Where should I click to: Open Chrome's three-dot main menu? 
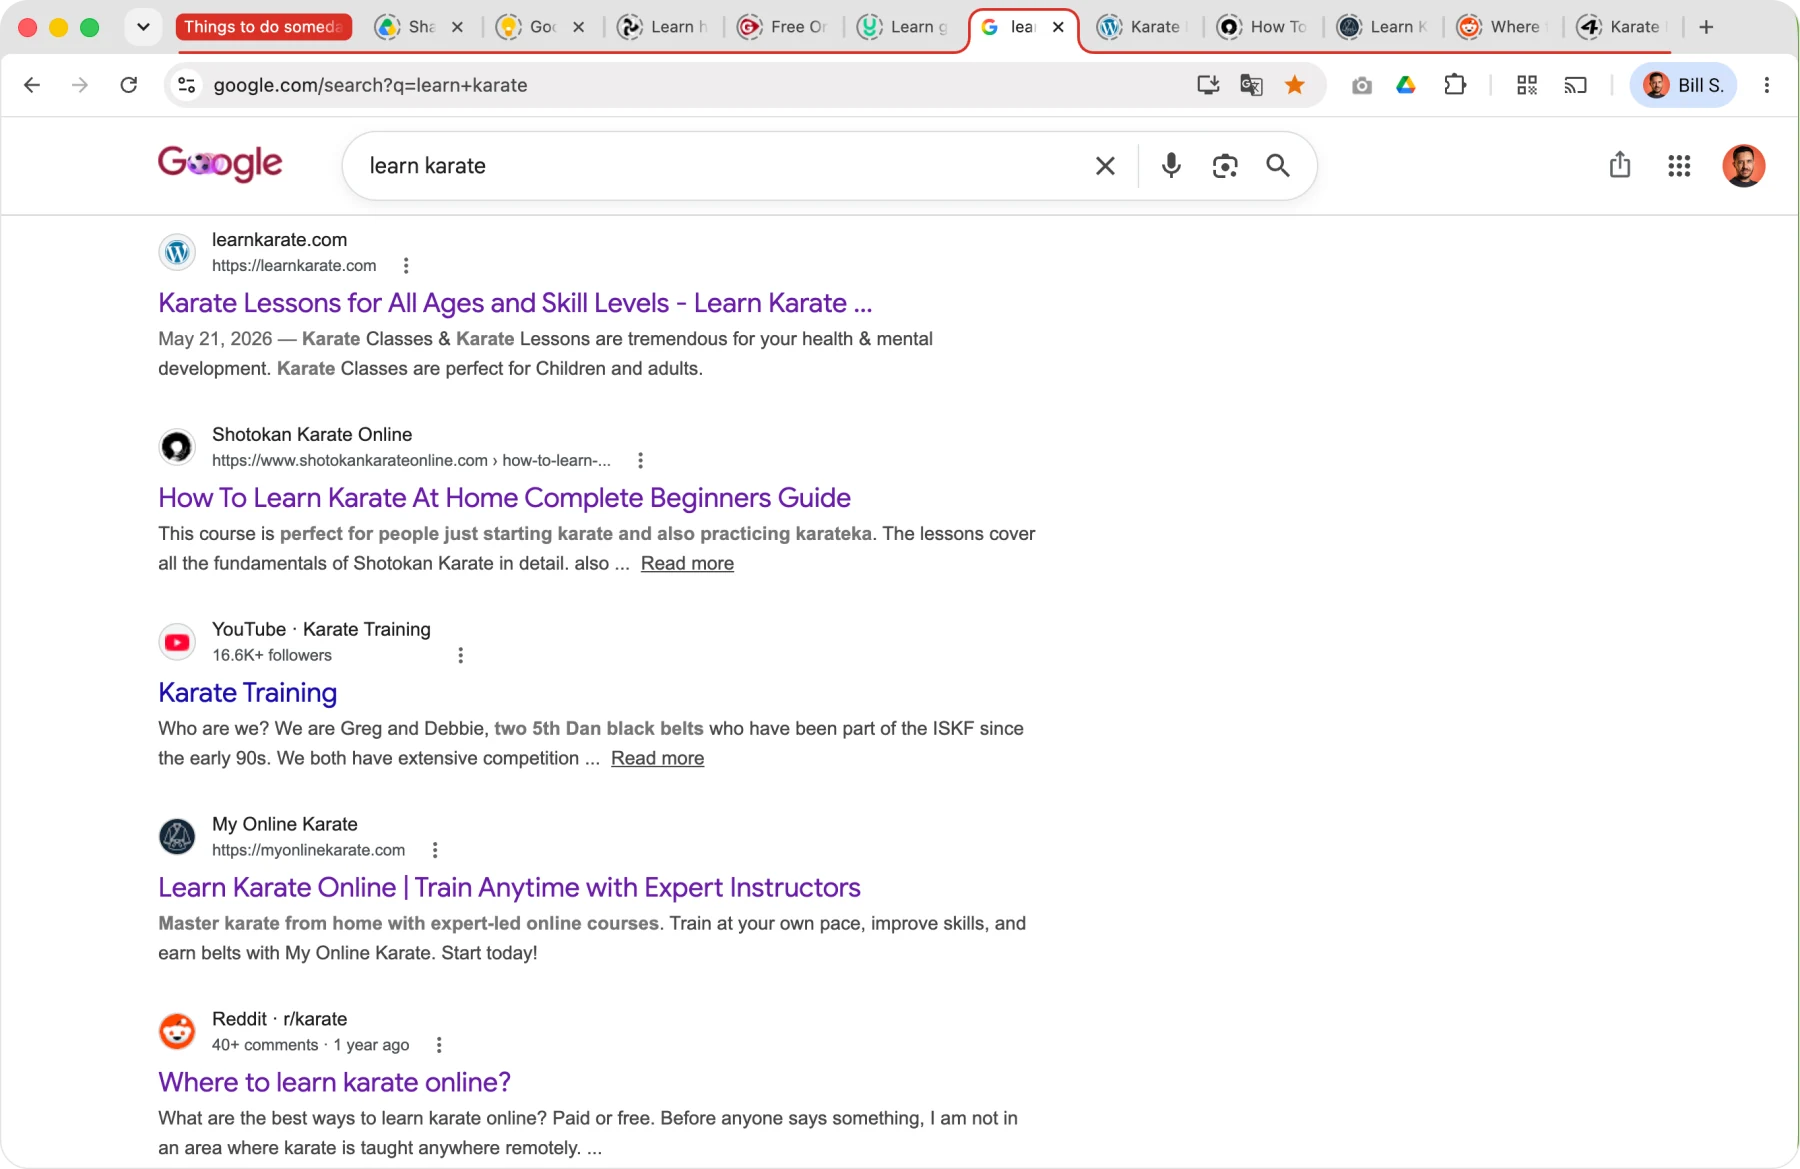click(1767, 85)
